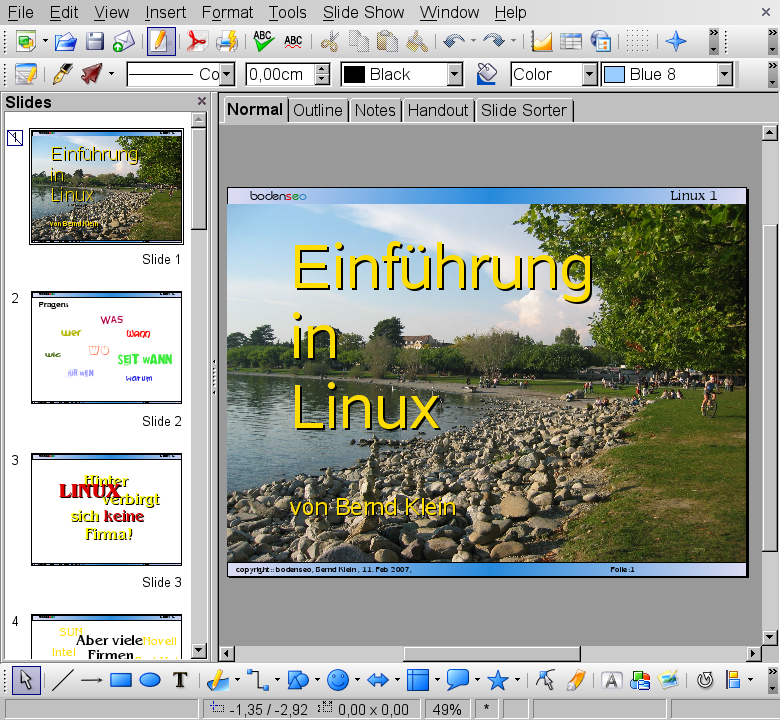Insert a chart
780x720 pixels.
pyautogui.click(x=542, y=41)
